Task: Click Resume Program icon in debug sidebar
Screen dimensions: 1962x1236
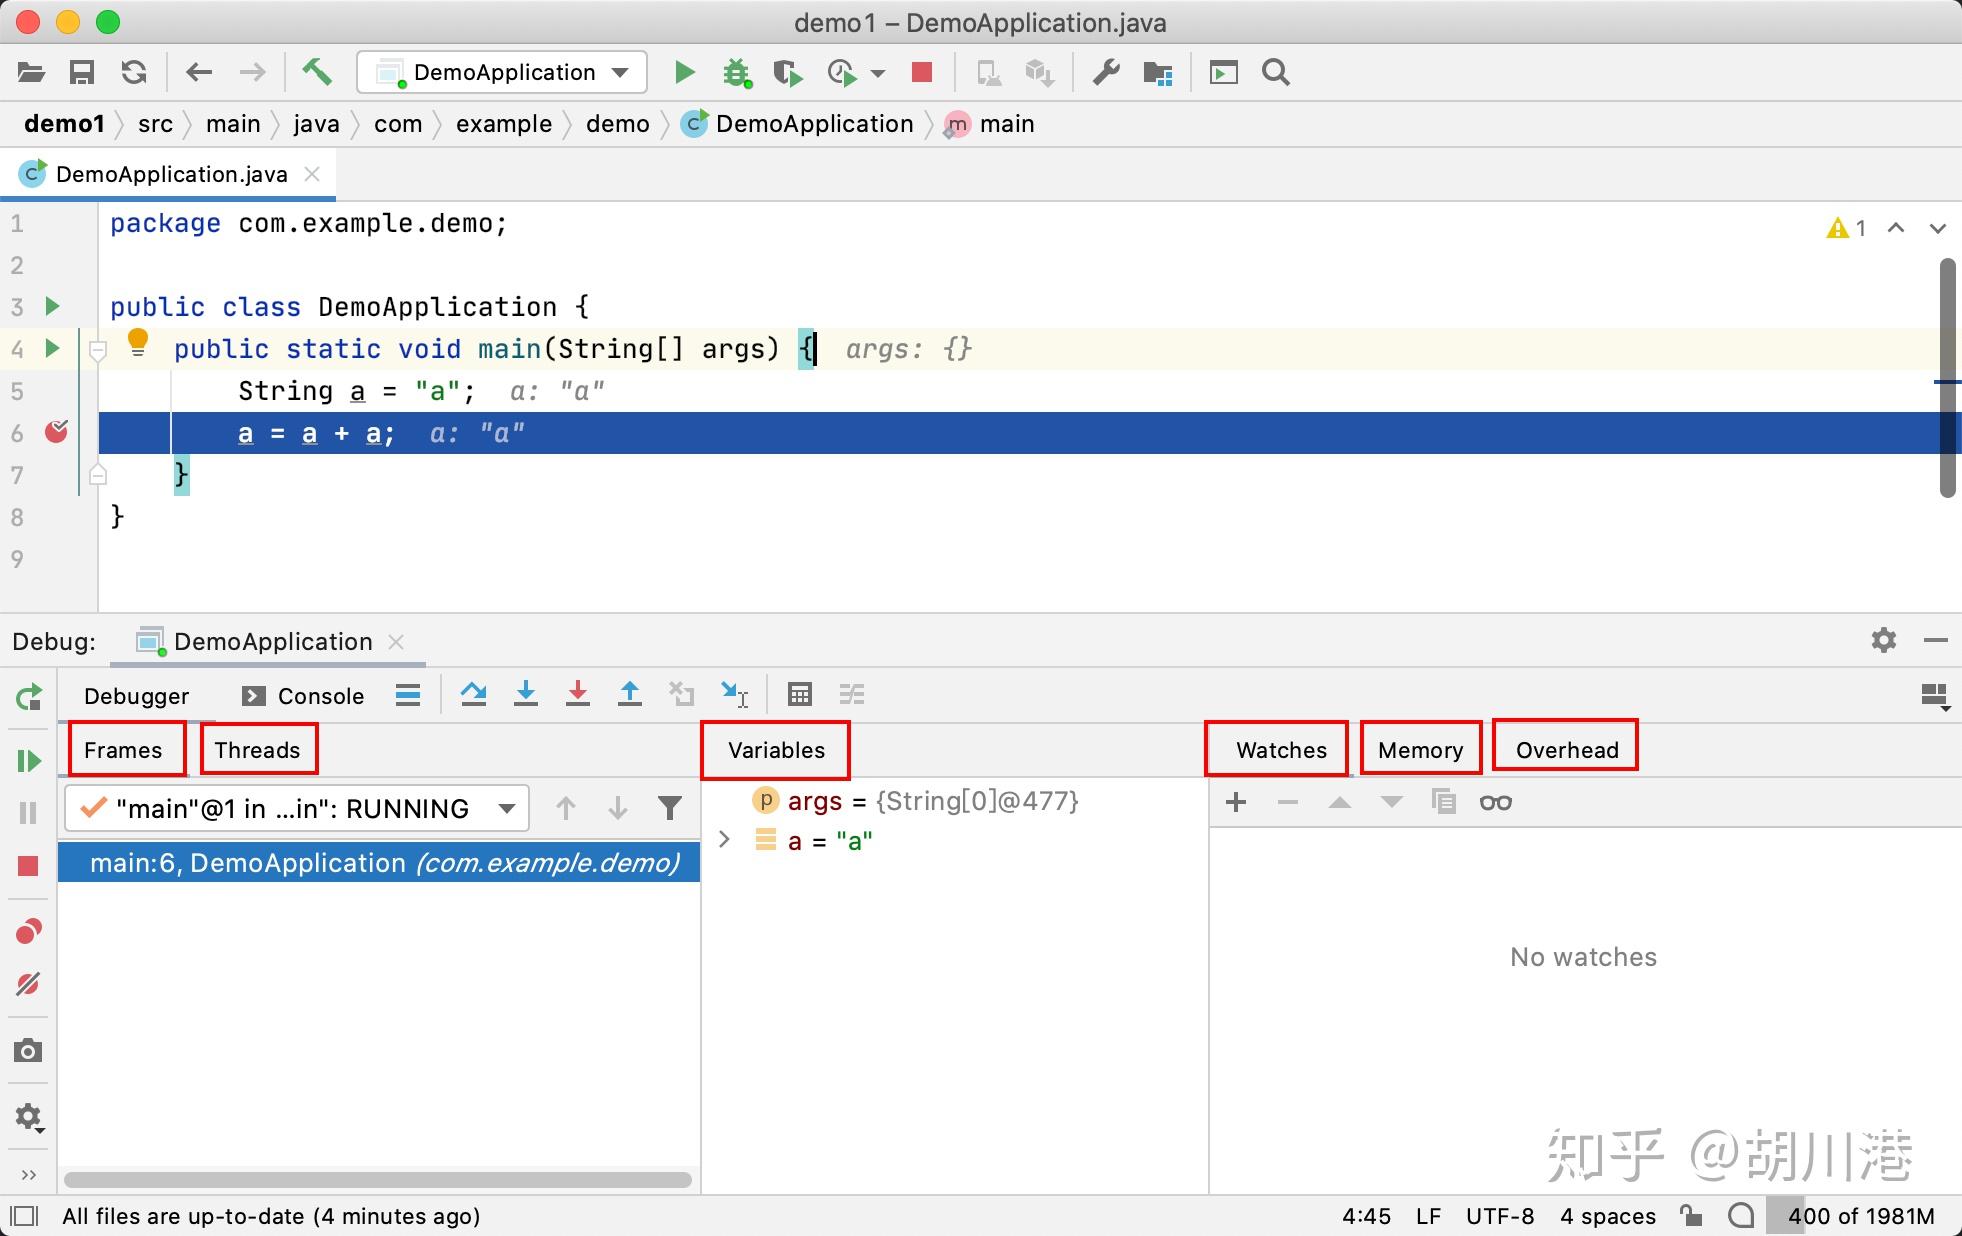Action: pyautogui.click(x=28, y=761)
